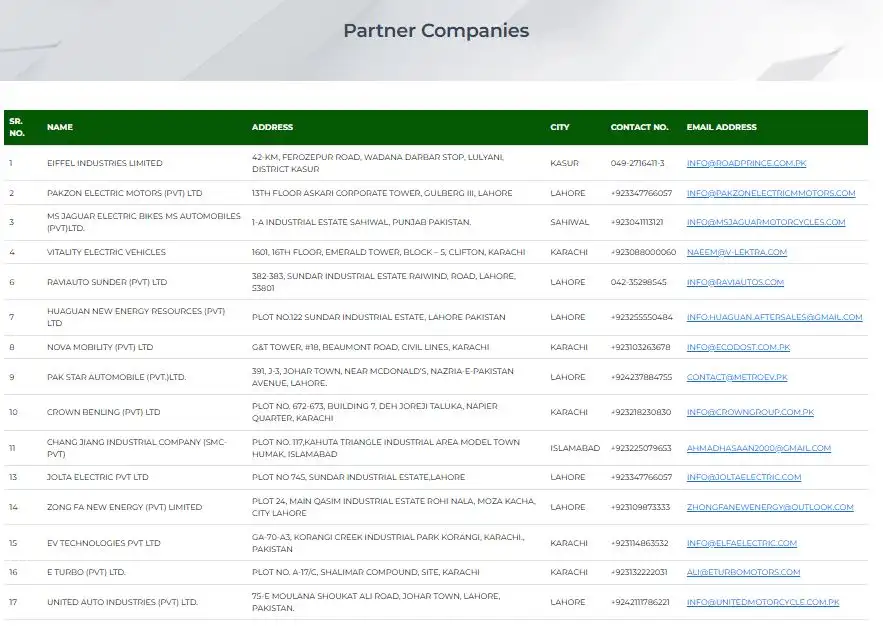The image size is (883, 631).
Task: Select EV TECHNOLOGIES PVT LTD name
Action: click(104, 543)
